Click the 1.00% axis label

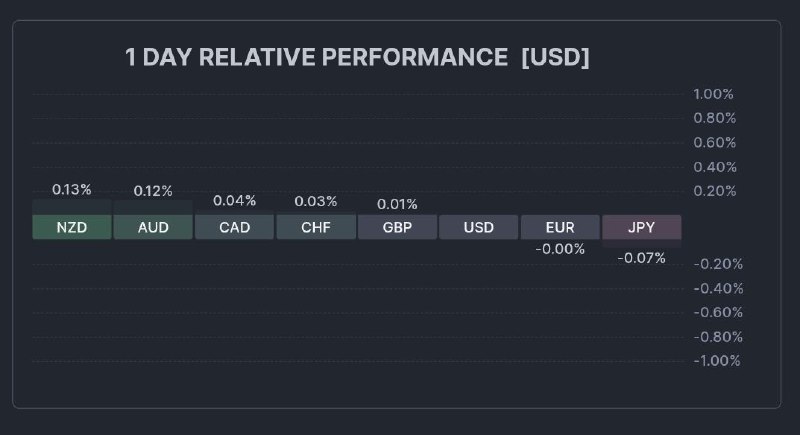pos(714,94)
